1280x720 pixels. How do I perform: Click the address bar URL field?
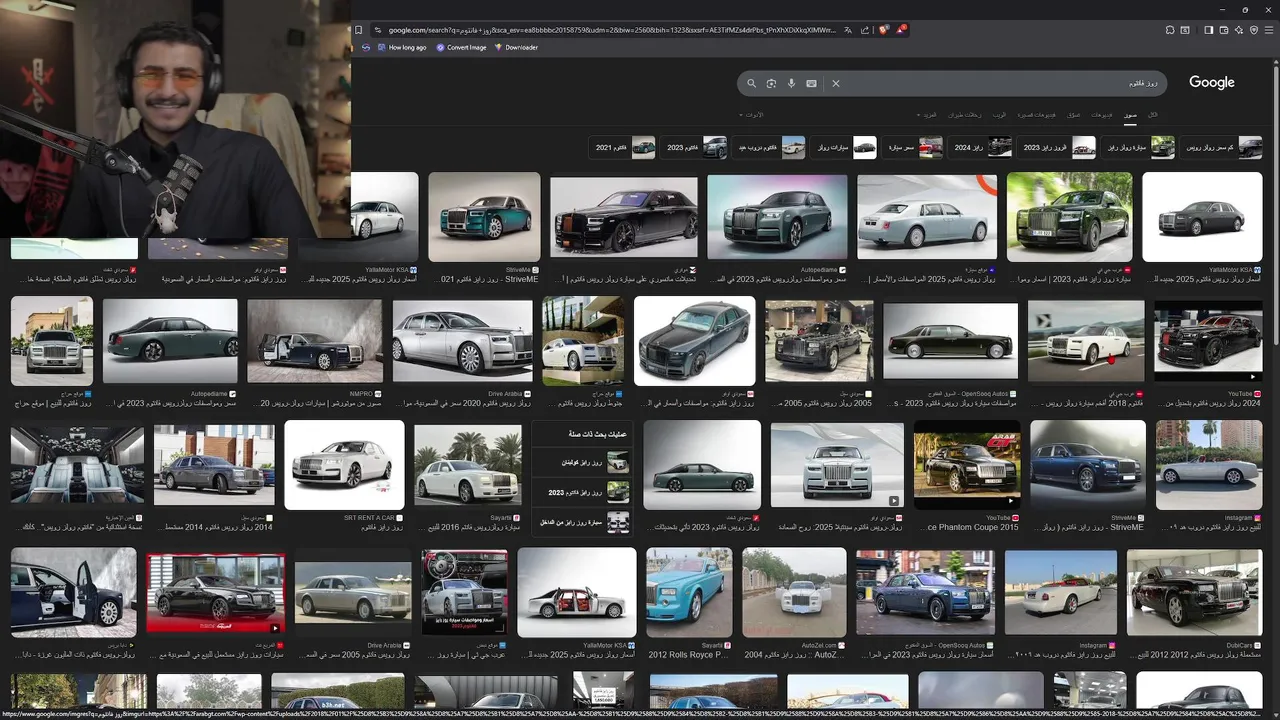tap(611, 30)
